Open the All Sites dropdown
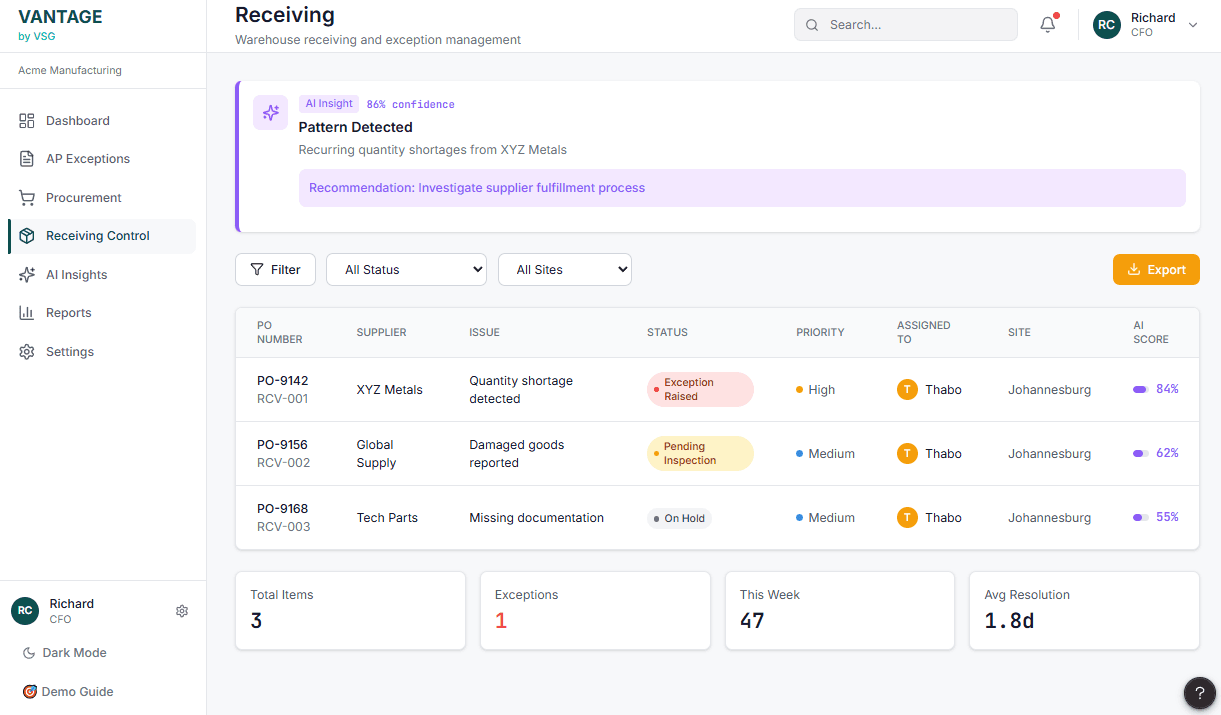Screen dimensions: 1221x715 pos(564,270)
